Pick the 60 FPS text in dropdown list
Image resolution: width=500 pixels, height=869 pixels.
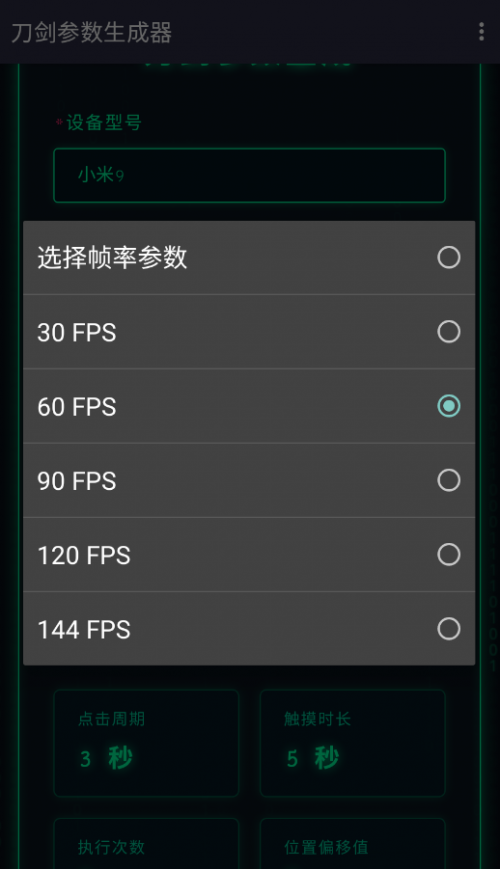76,407
